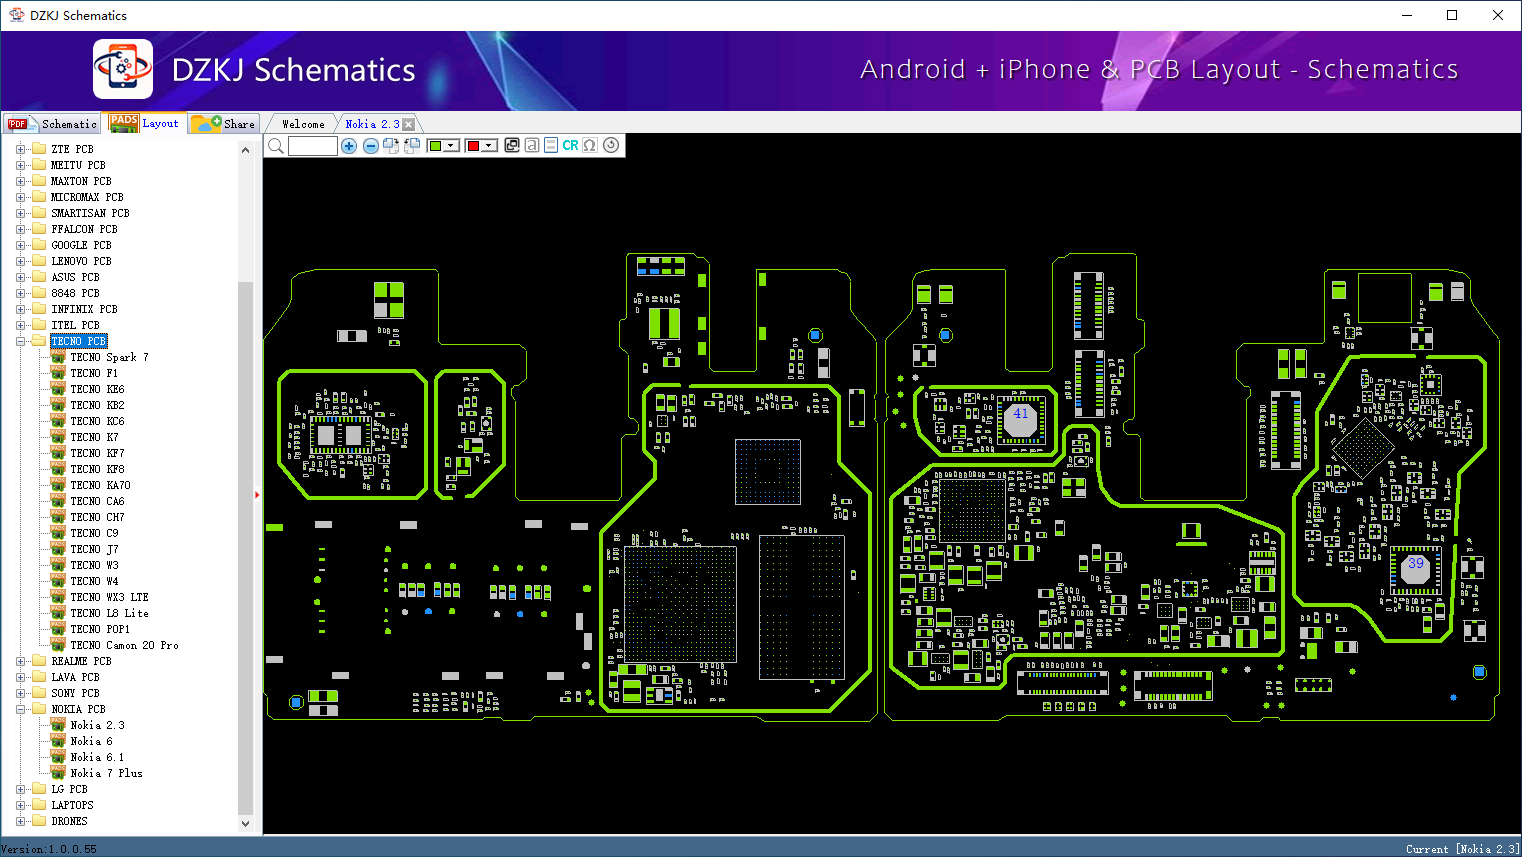Click the green color swatch
This screenshot has width=1522, height=857.
(x=435, y=146)
